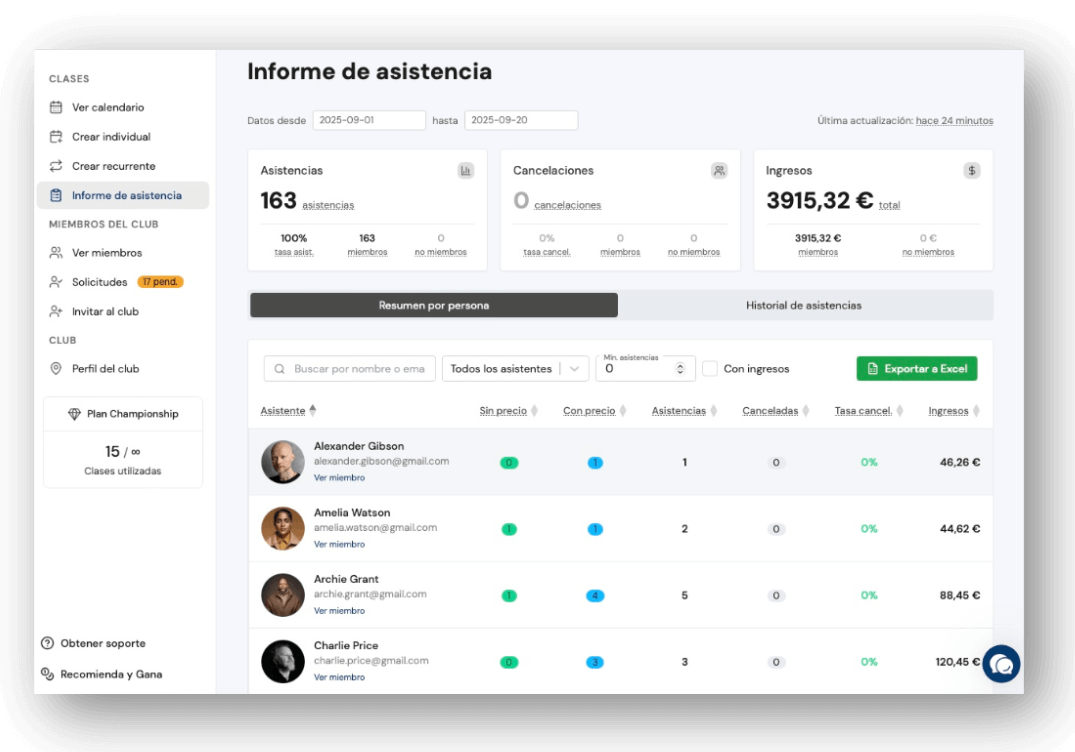1075x752 pixels.
Task: Enable the Con ingresos checkbox
Action: pos(710,369)
